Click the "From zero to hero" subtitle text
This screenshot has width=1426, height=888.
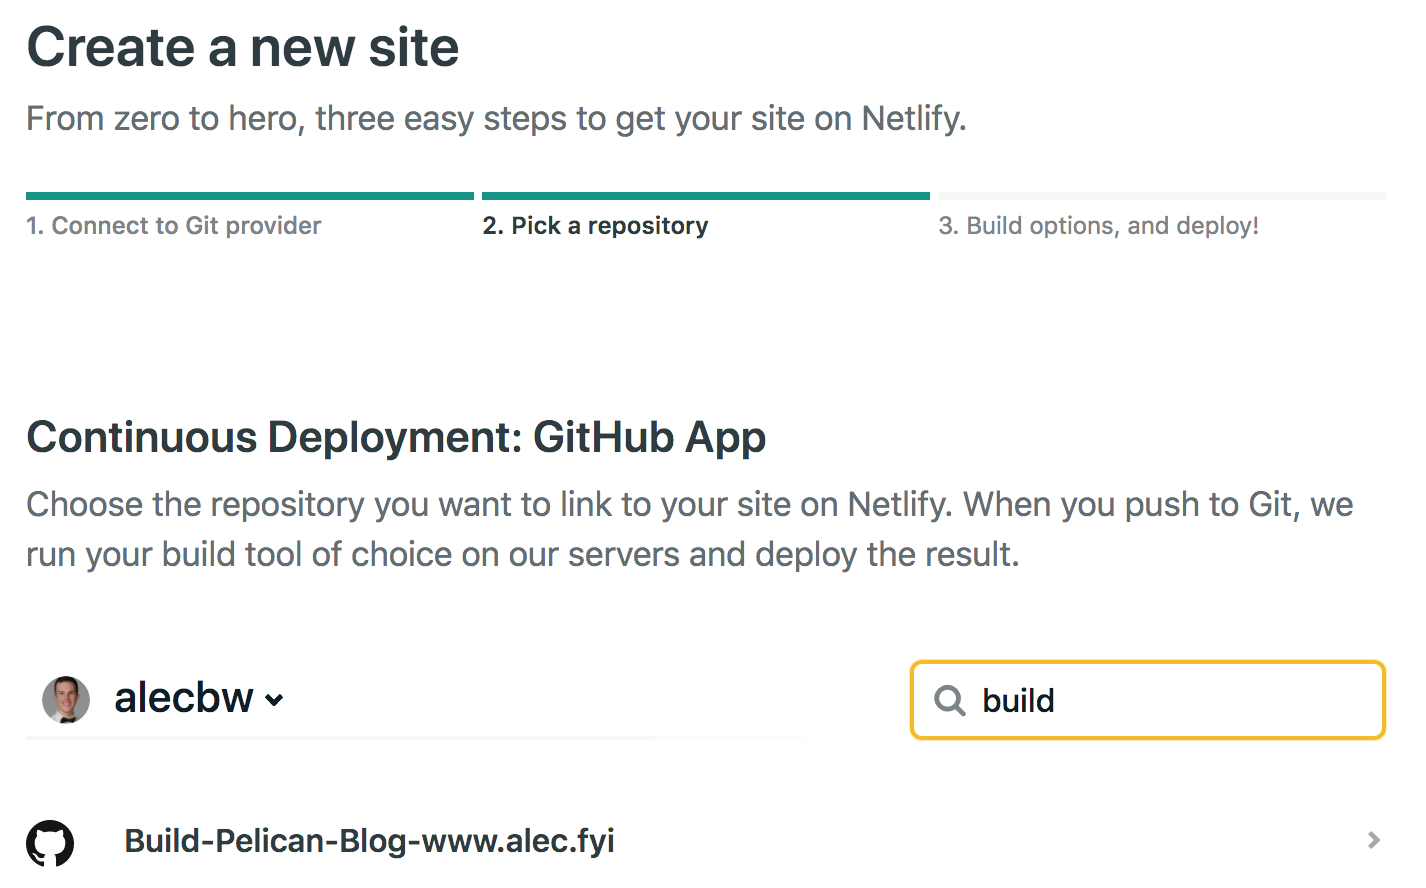point(496,118)
